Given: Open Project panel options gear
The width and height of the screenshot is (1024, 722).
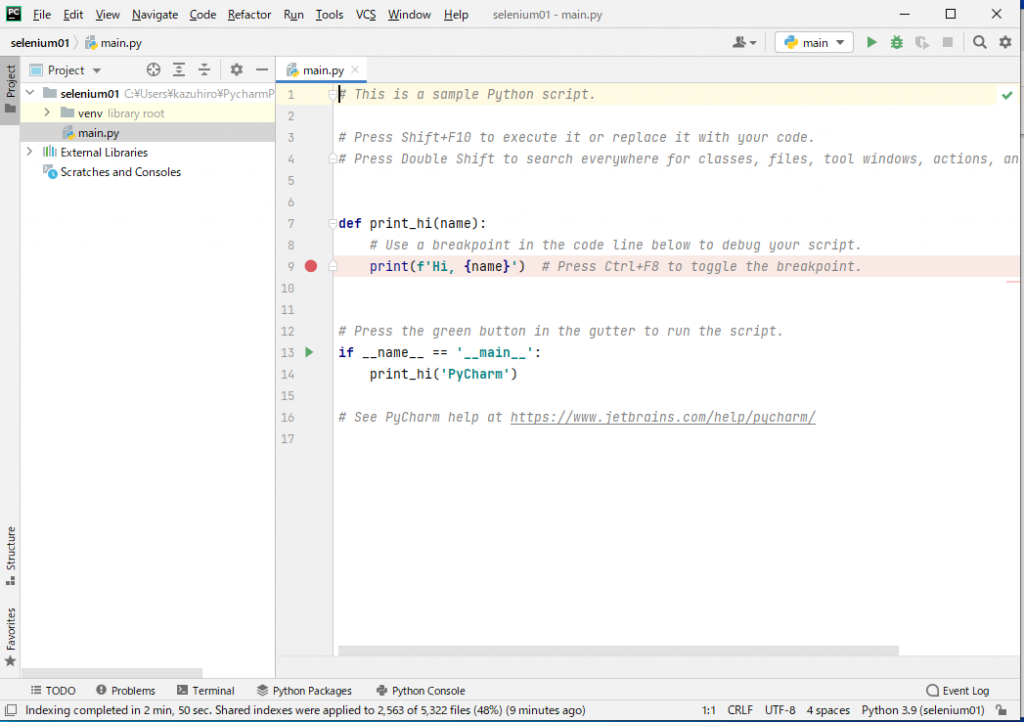Looking at the screenshot, I should [236, 70].
